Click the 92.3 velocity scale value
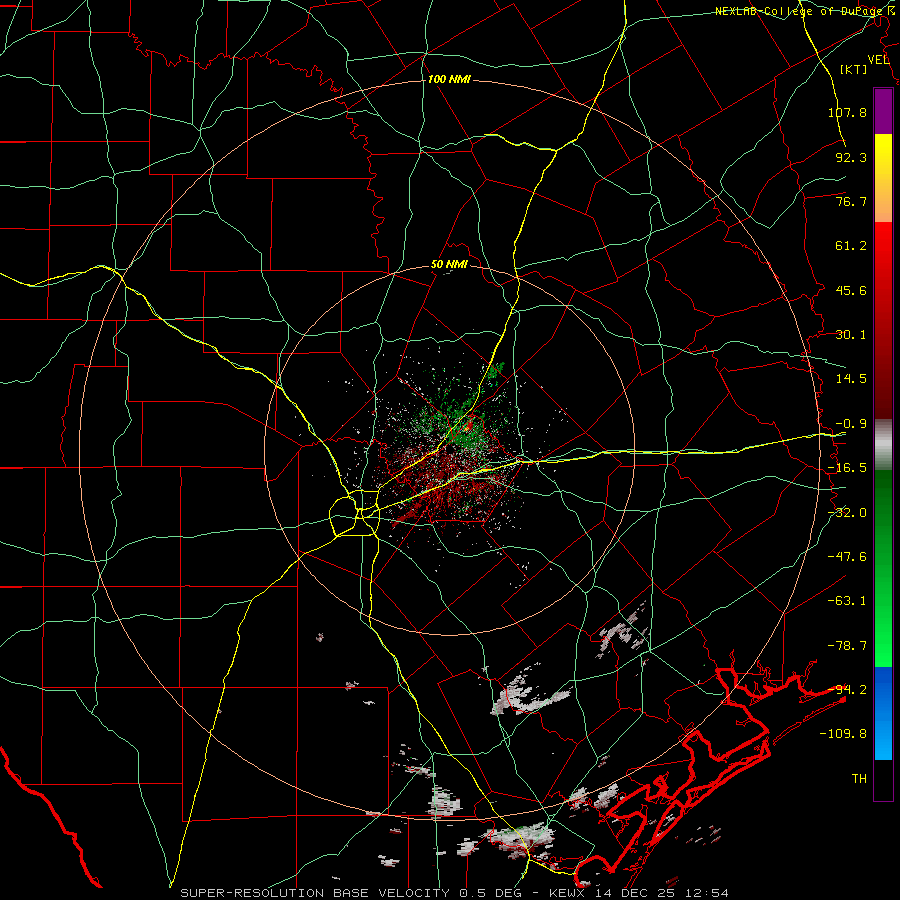The image size is (900, 900). point(851,157)
